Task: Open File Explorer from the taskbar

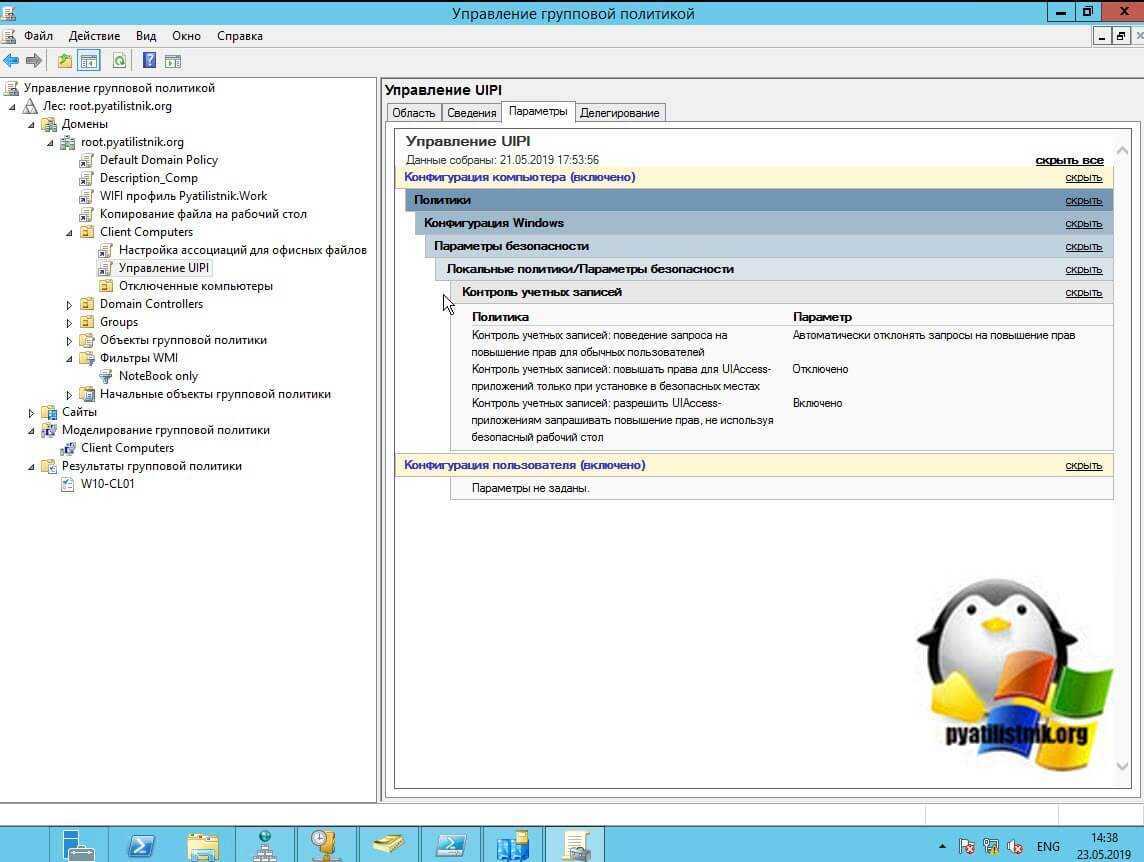Action: tap(202, 845)
